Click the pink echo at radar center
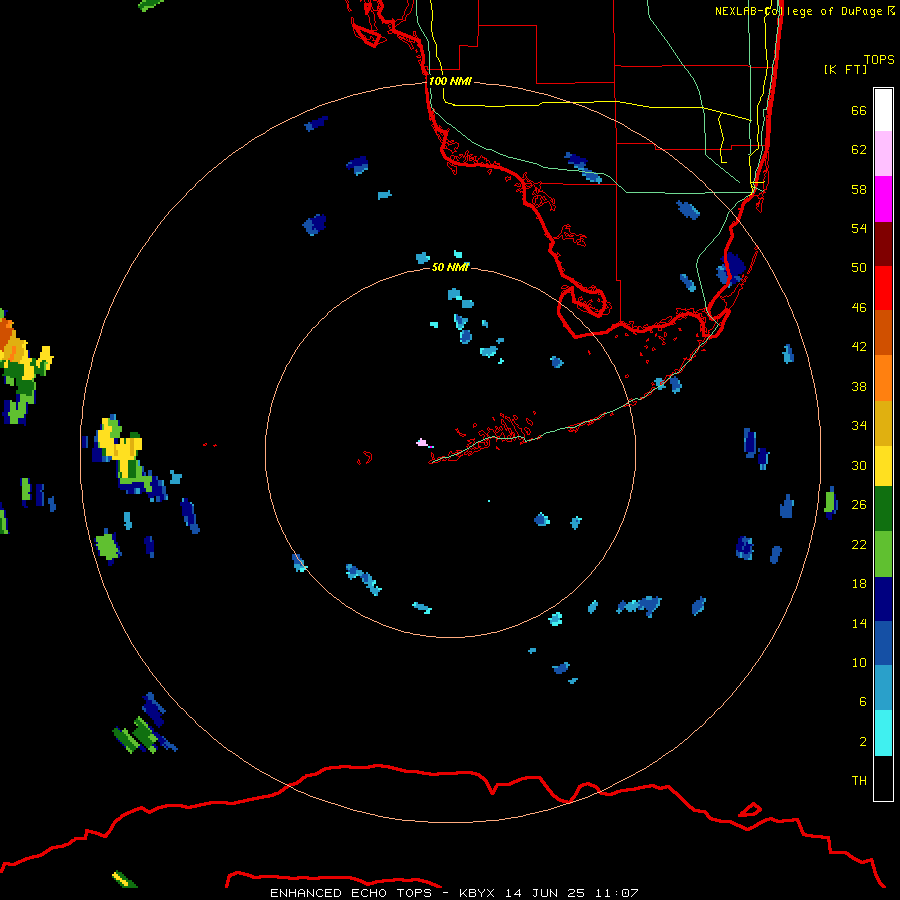 click(x=423, y=443)
